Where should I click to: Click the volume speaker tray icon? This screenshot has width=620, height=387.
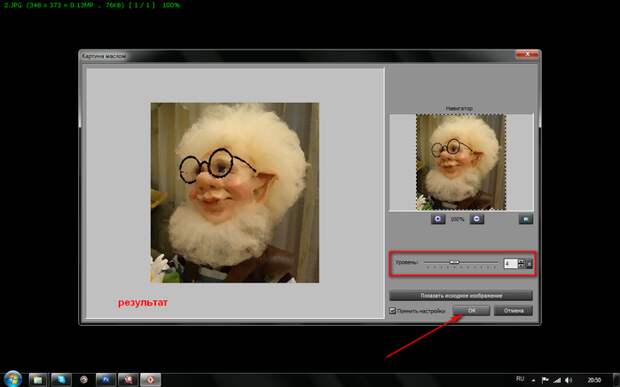pyautogui.click(x=568, y=380)
